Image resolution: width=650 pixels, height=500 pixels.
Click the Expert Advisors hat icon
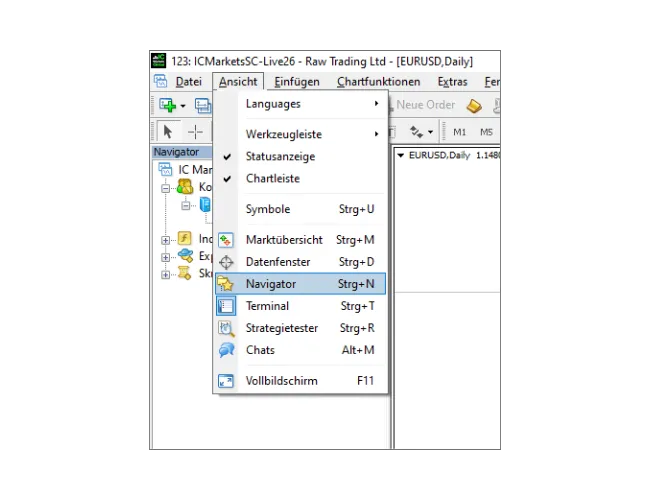pyautogui.click(x=185, y=255)
